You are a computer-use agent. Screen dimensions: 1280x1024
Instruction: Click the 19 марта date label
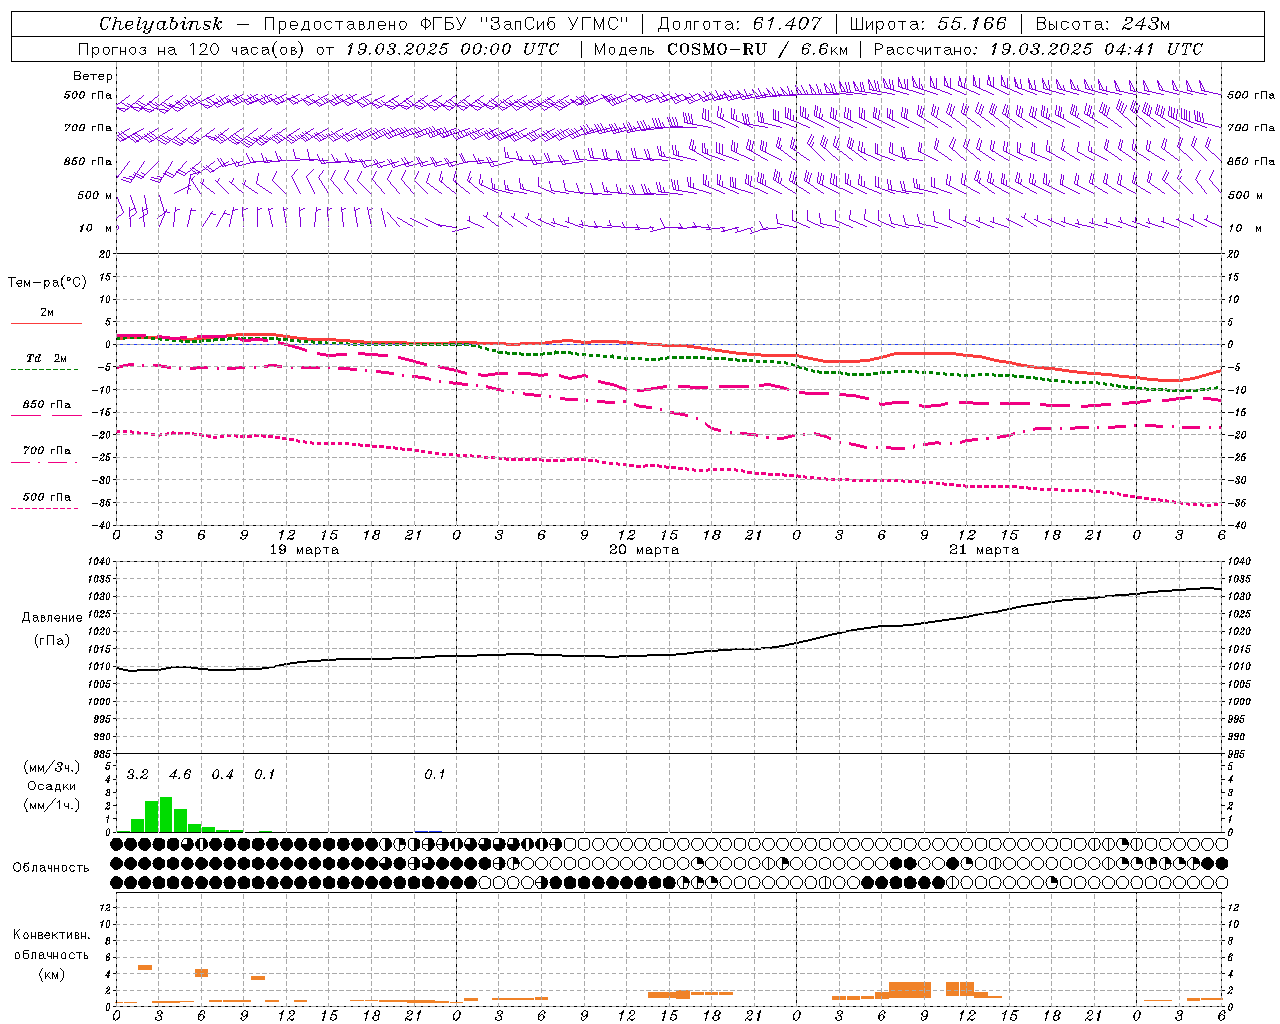(x=304, y=550)
